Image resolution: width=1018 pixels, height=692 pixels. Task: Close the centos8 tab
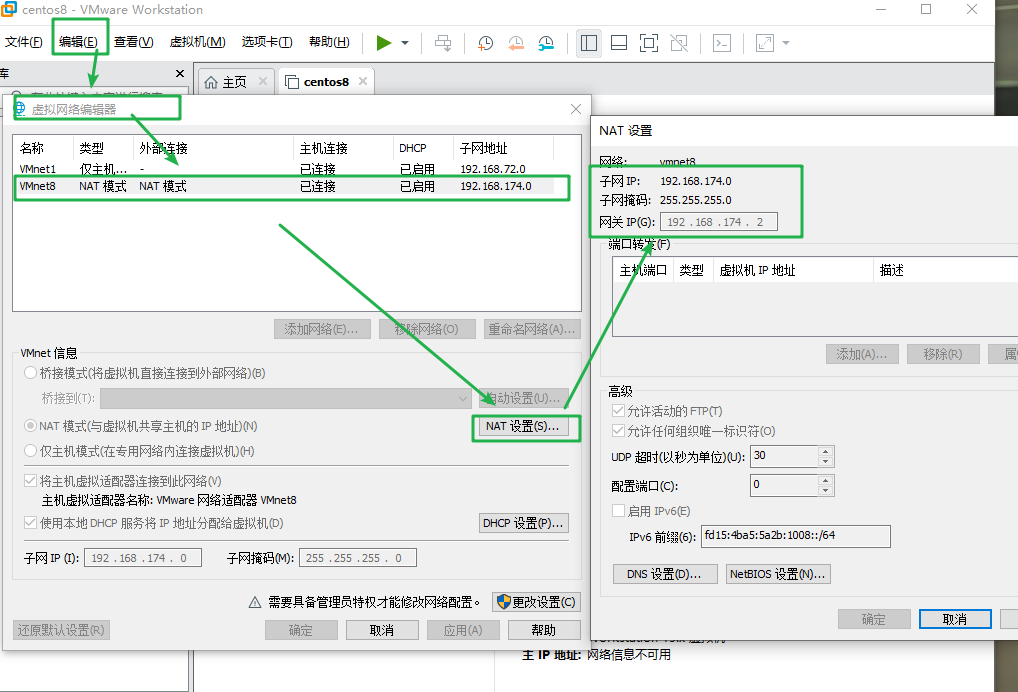[363, 81]
